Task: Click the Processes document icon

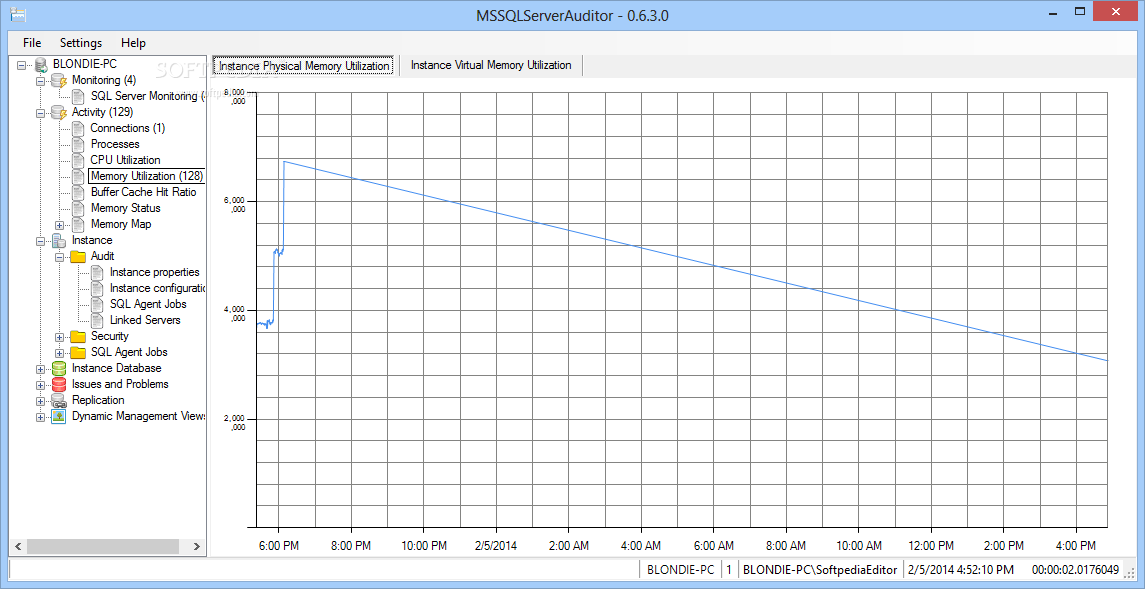Action: tap(78, 145)
